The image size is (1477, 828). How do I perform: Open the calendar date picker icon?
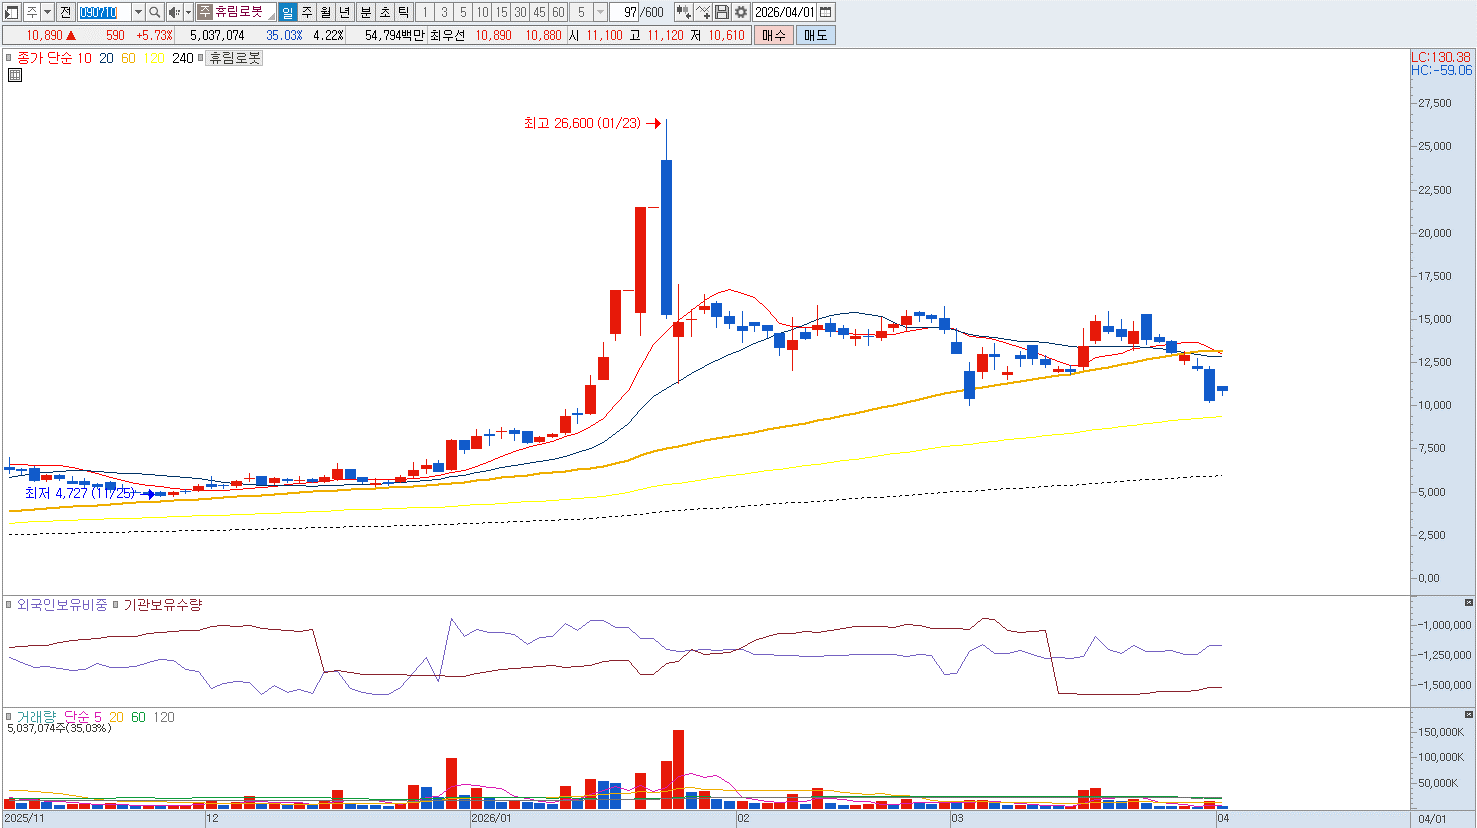tap(825, 12)
